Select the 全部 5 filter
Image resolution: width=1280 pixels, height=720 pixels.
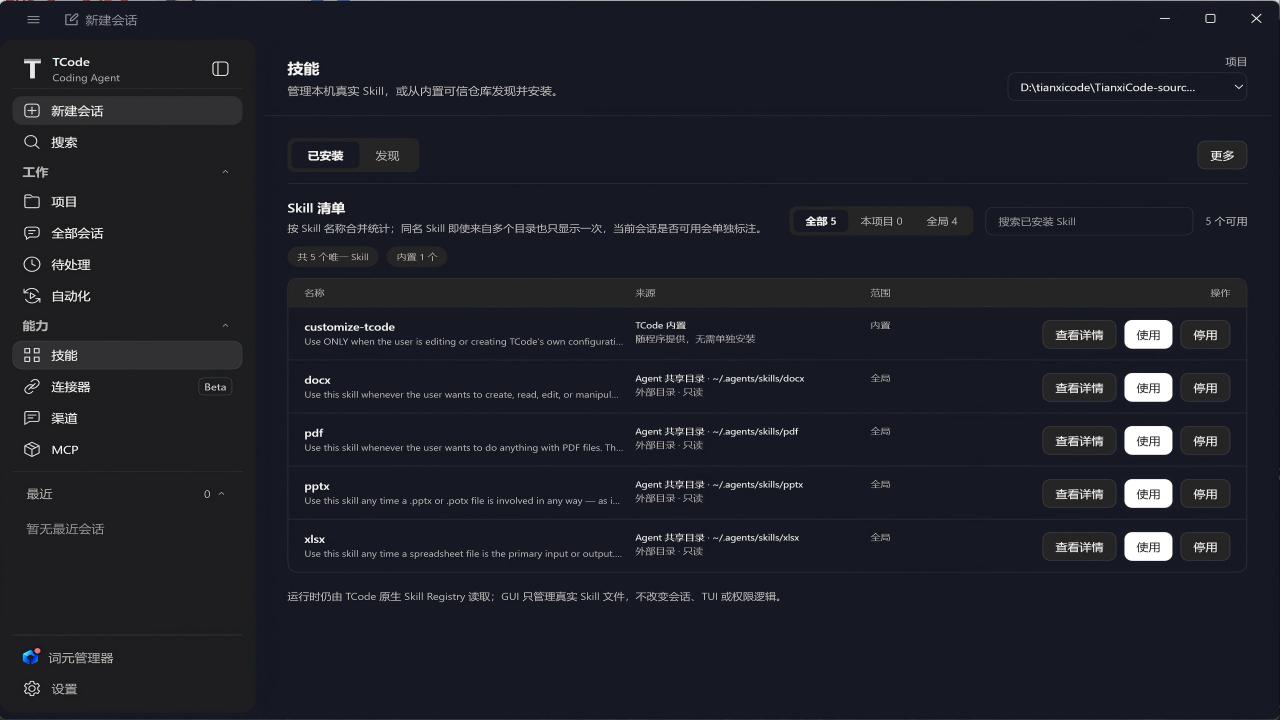[821, 221]
